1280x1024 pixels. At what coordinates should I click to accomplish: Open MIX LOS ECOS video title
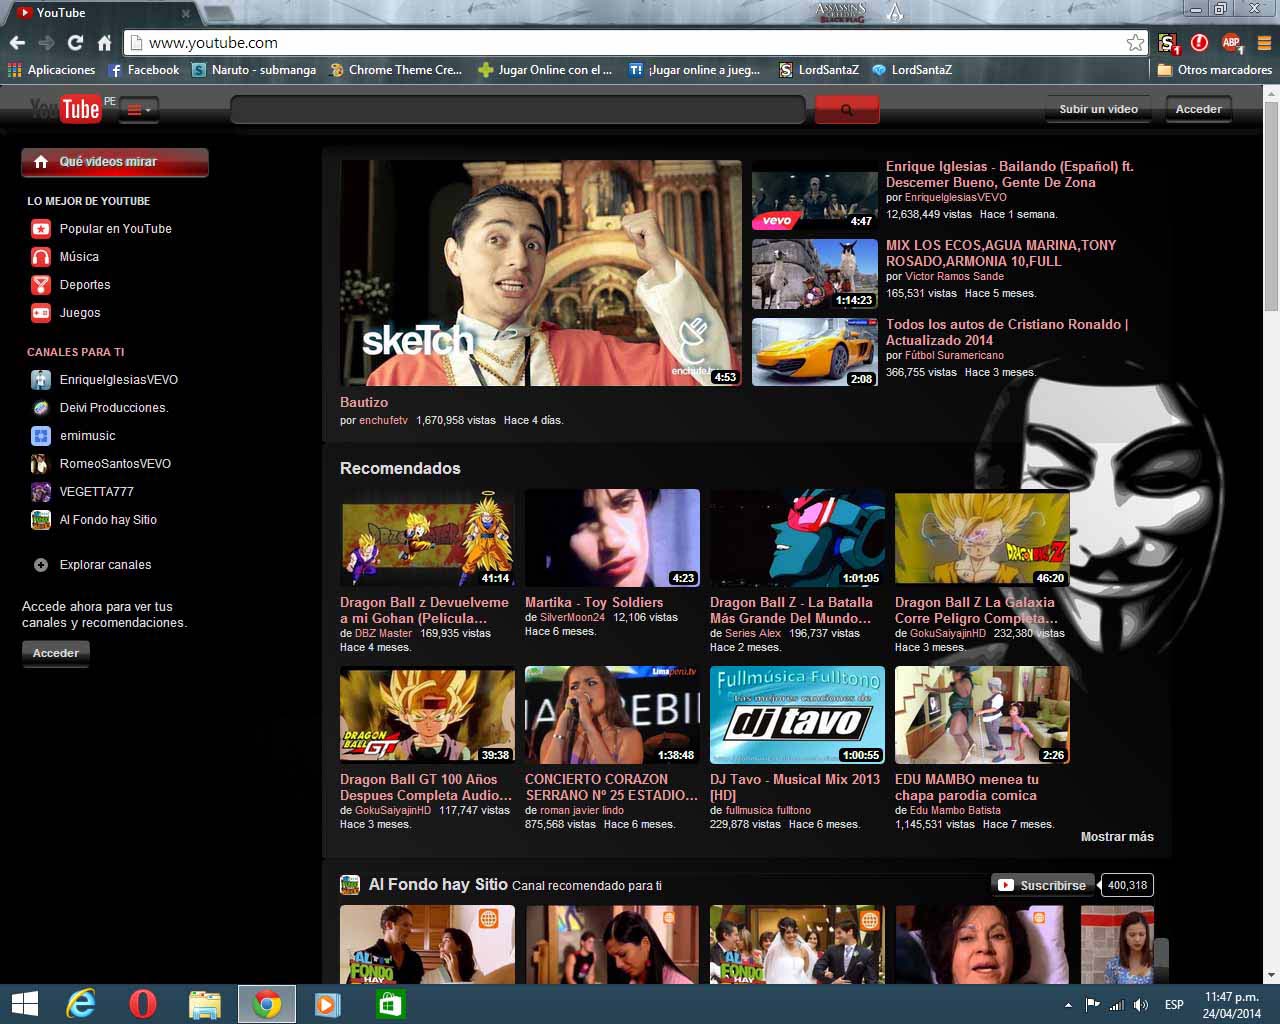tap(1001, 253)
